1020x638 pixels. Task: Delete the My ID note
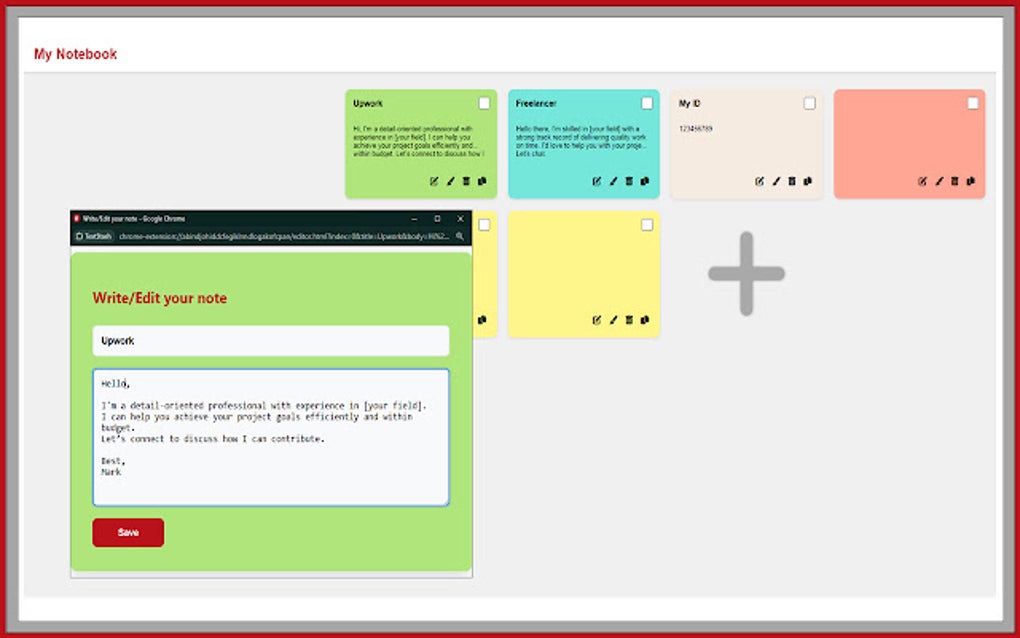[x=791, y=181]
